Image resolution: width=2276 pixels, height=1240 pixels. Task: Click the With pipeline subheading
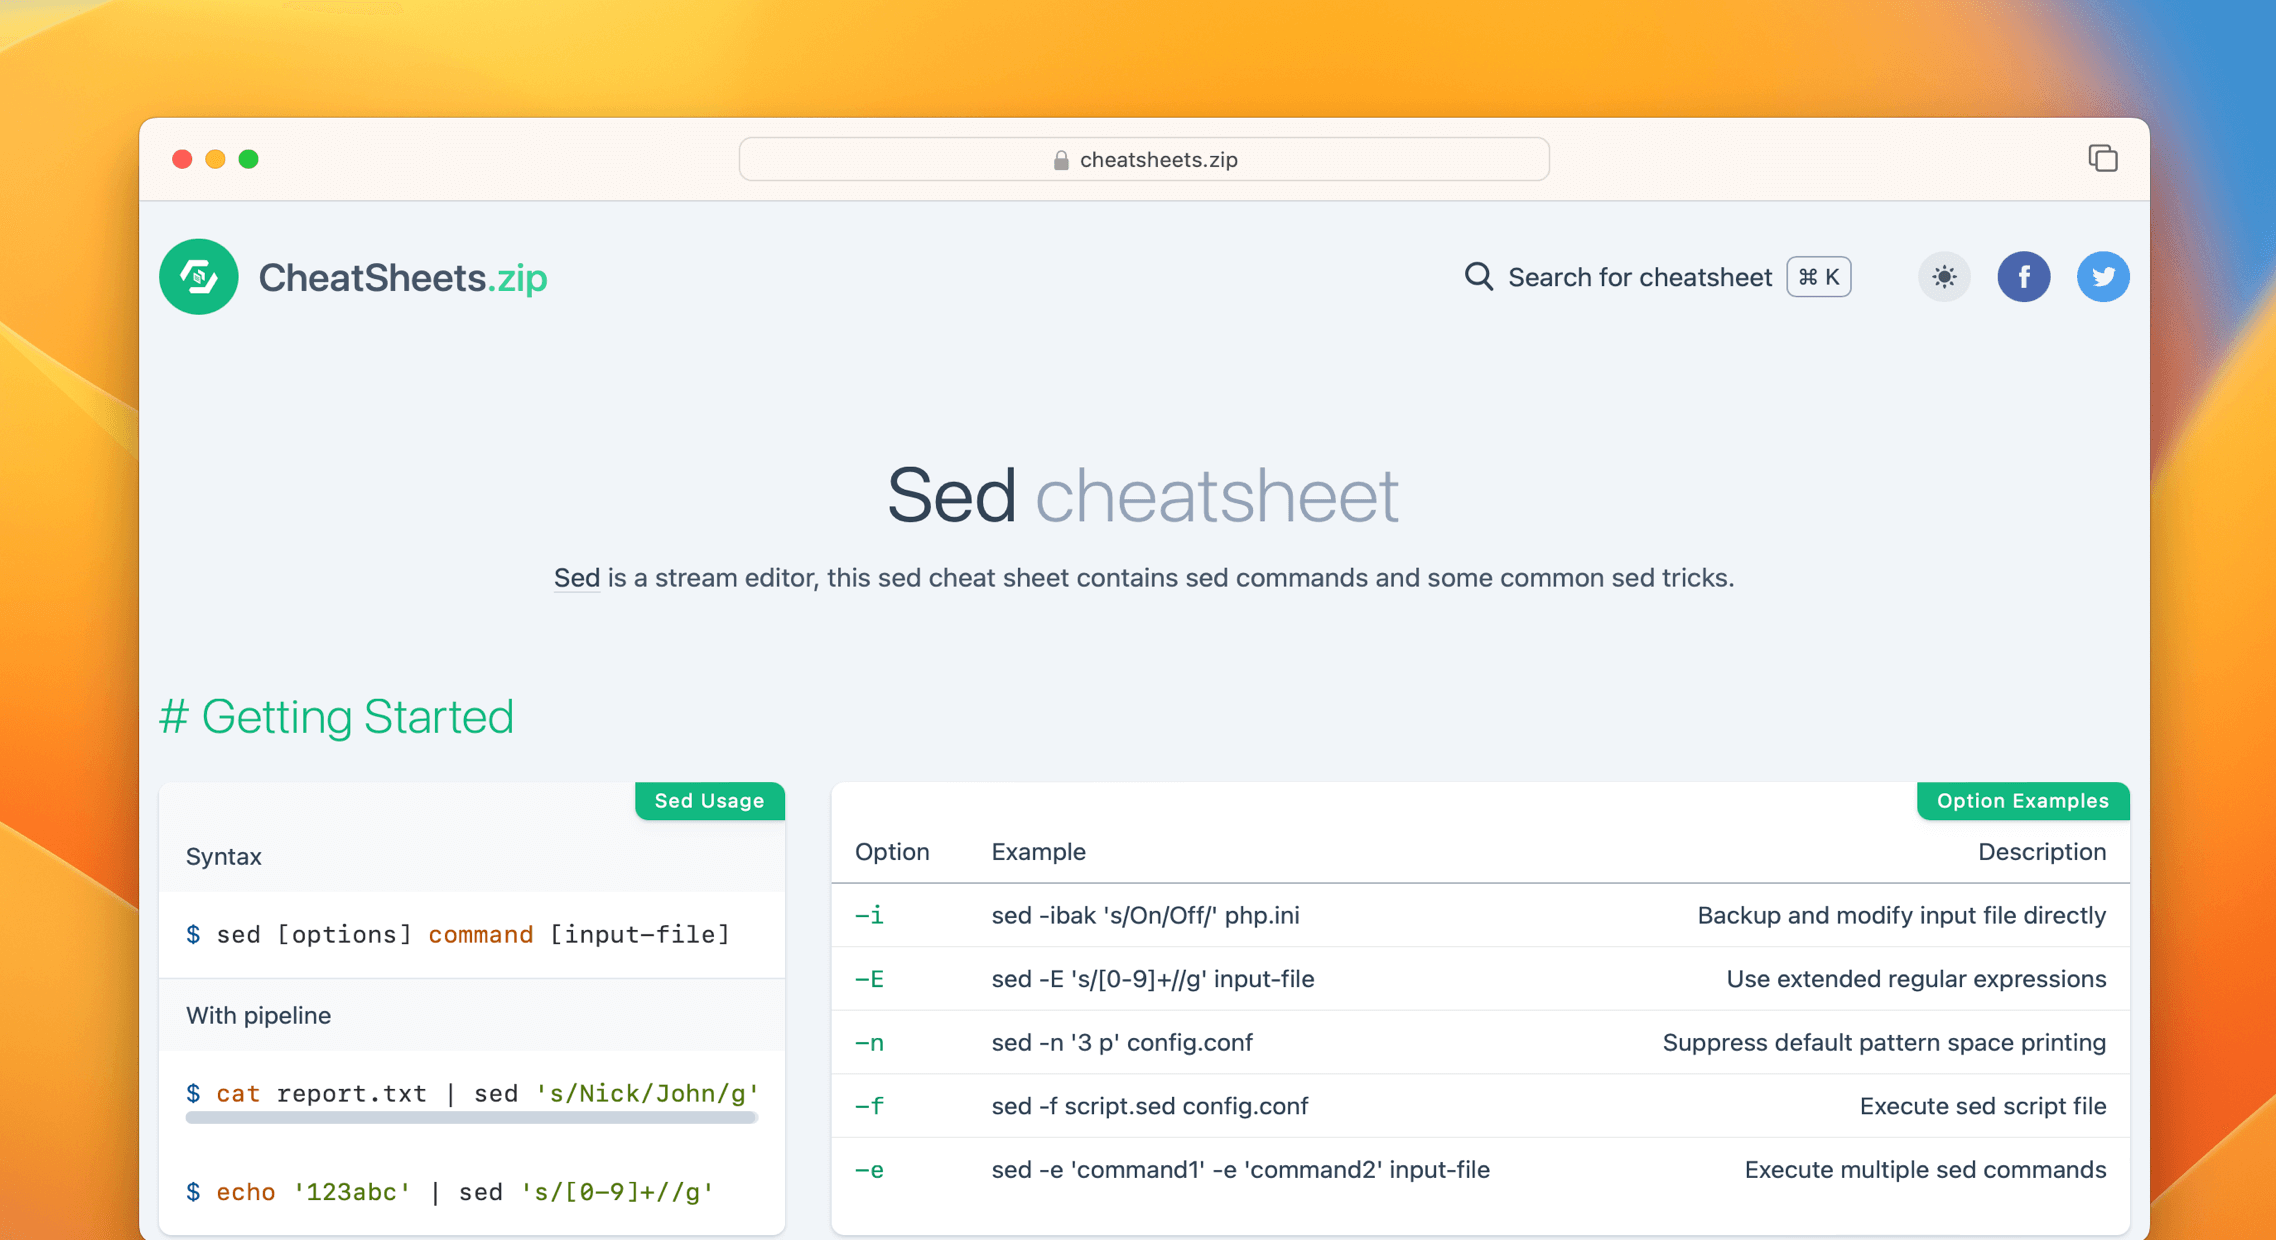259,1016
